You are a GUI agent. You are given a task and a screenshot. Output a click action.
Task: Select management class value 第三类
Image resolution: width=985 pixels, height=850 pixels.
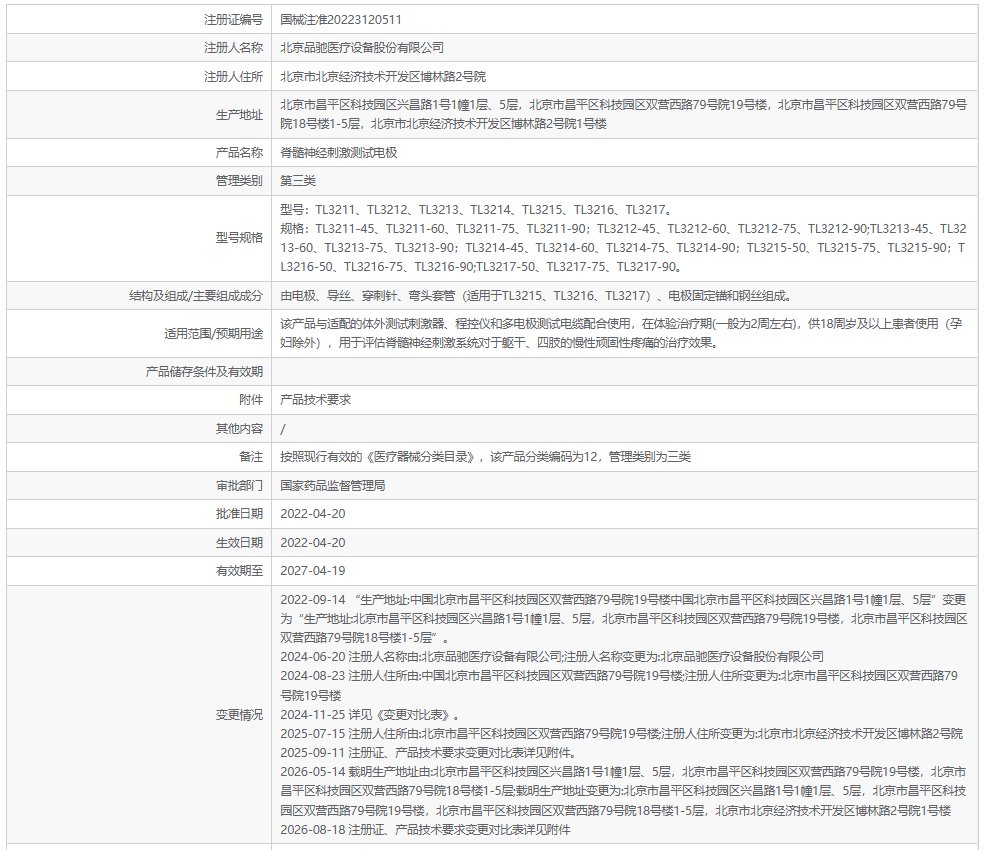pyautogui.click(x=298, y=181)
